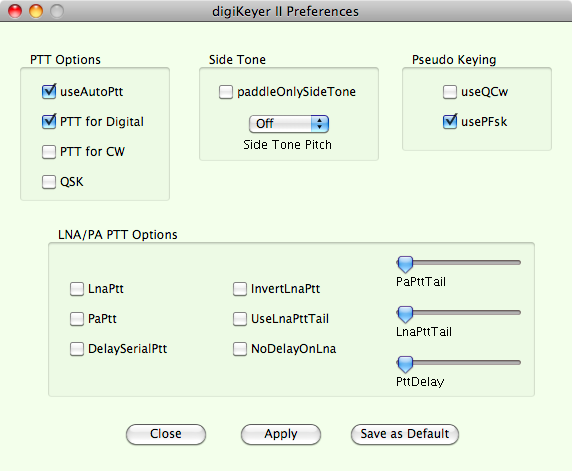This screenshot has width=572, height=471.
Task: Uncheck PTT for Digital option
Action: pos(49,121)
